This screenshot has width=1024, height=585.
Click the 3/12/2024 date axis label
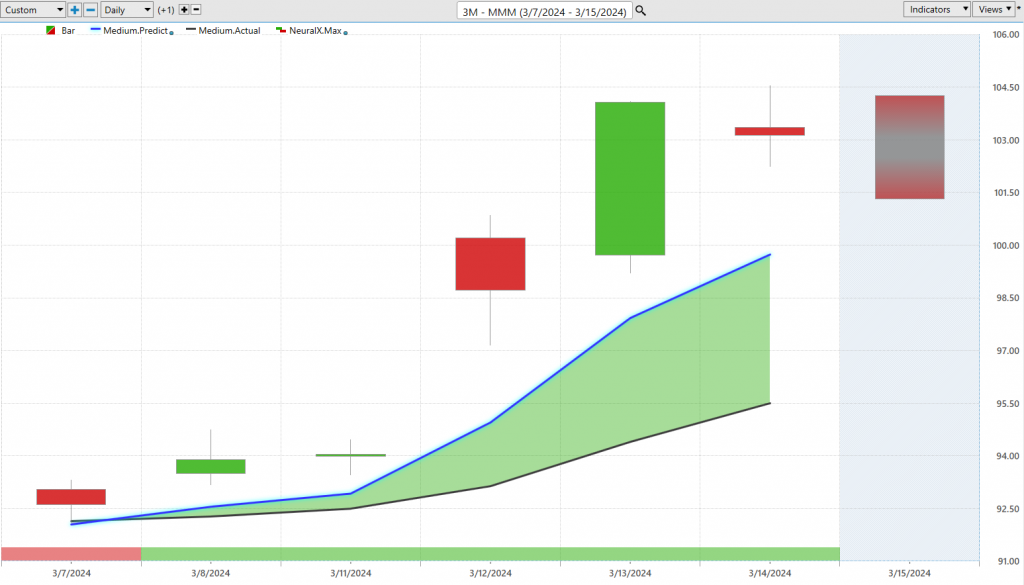tap(490, 573)
